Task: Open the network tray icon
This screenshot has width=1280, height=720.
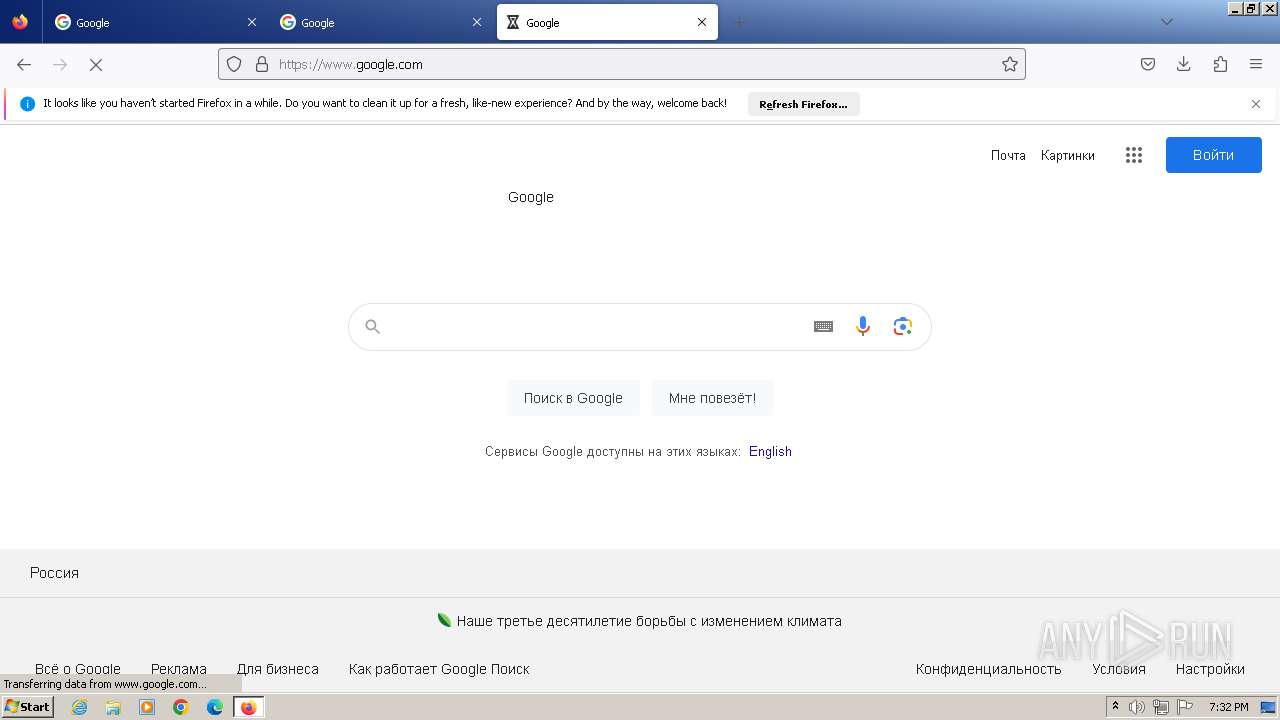Action: (1161, 707)
